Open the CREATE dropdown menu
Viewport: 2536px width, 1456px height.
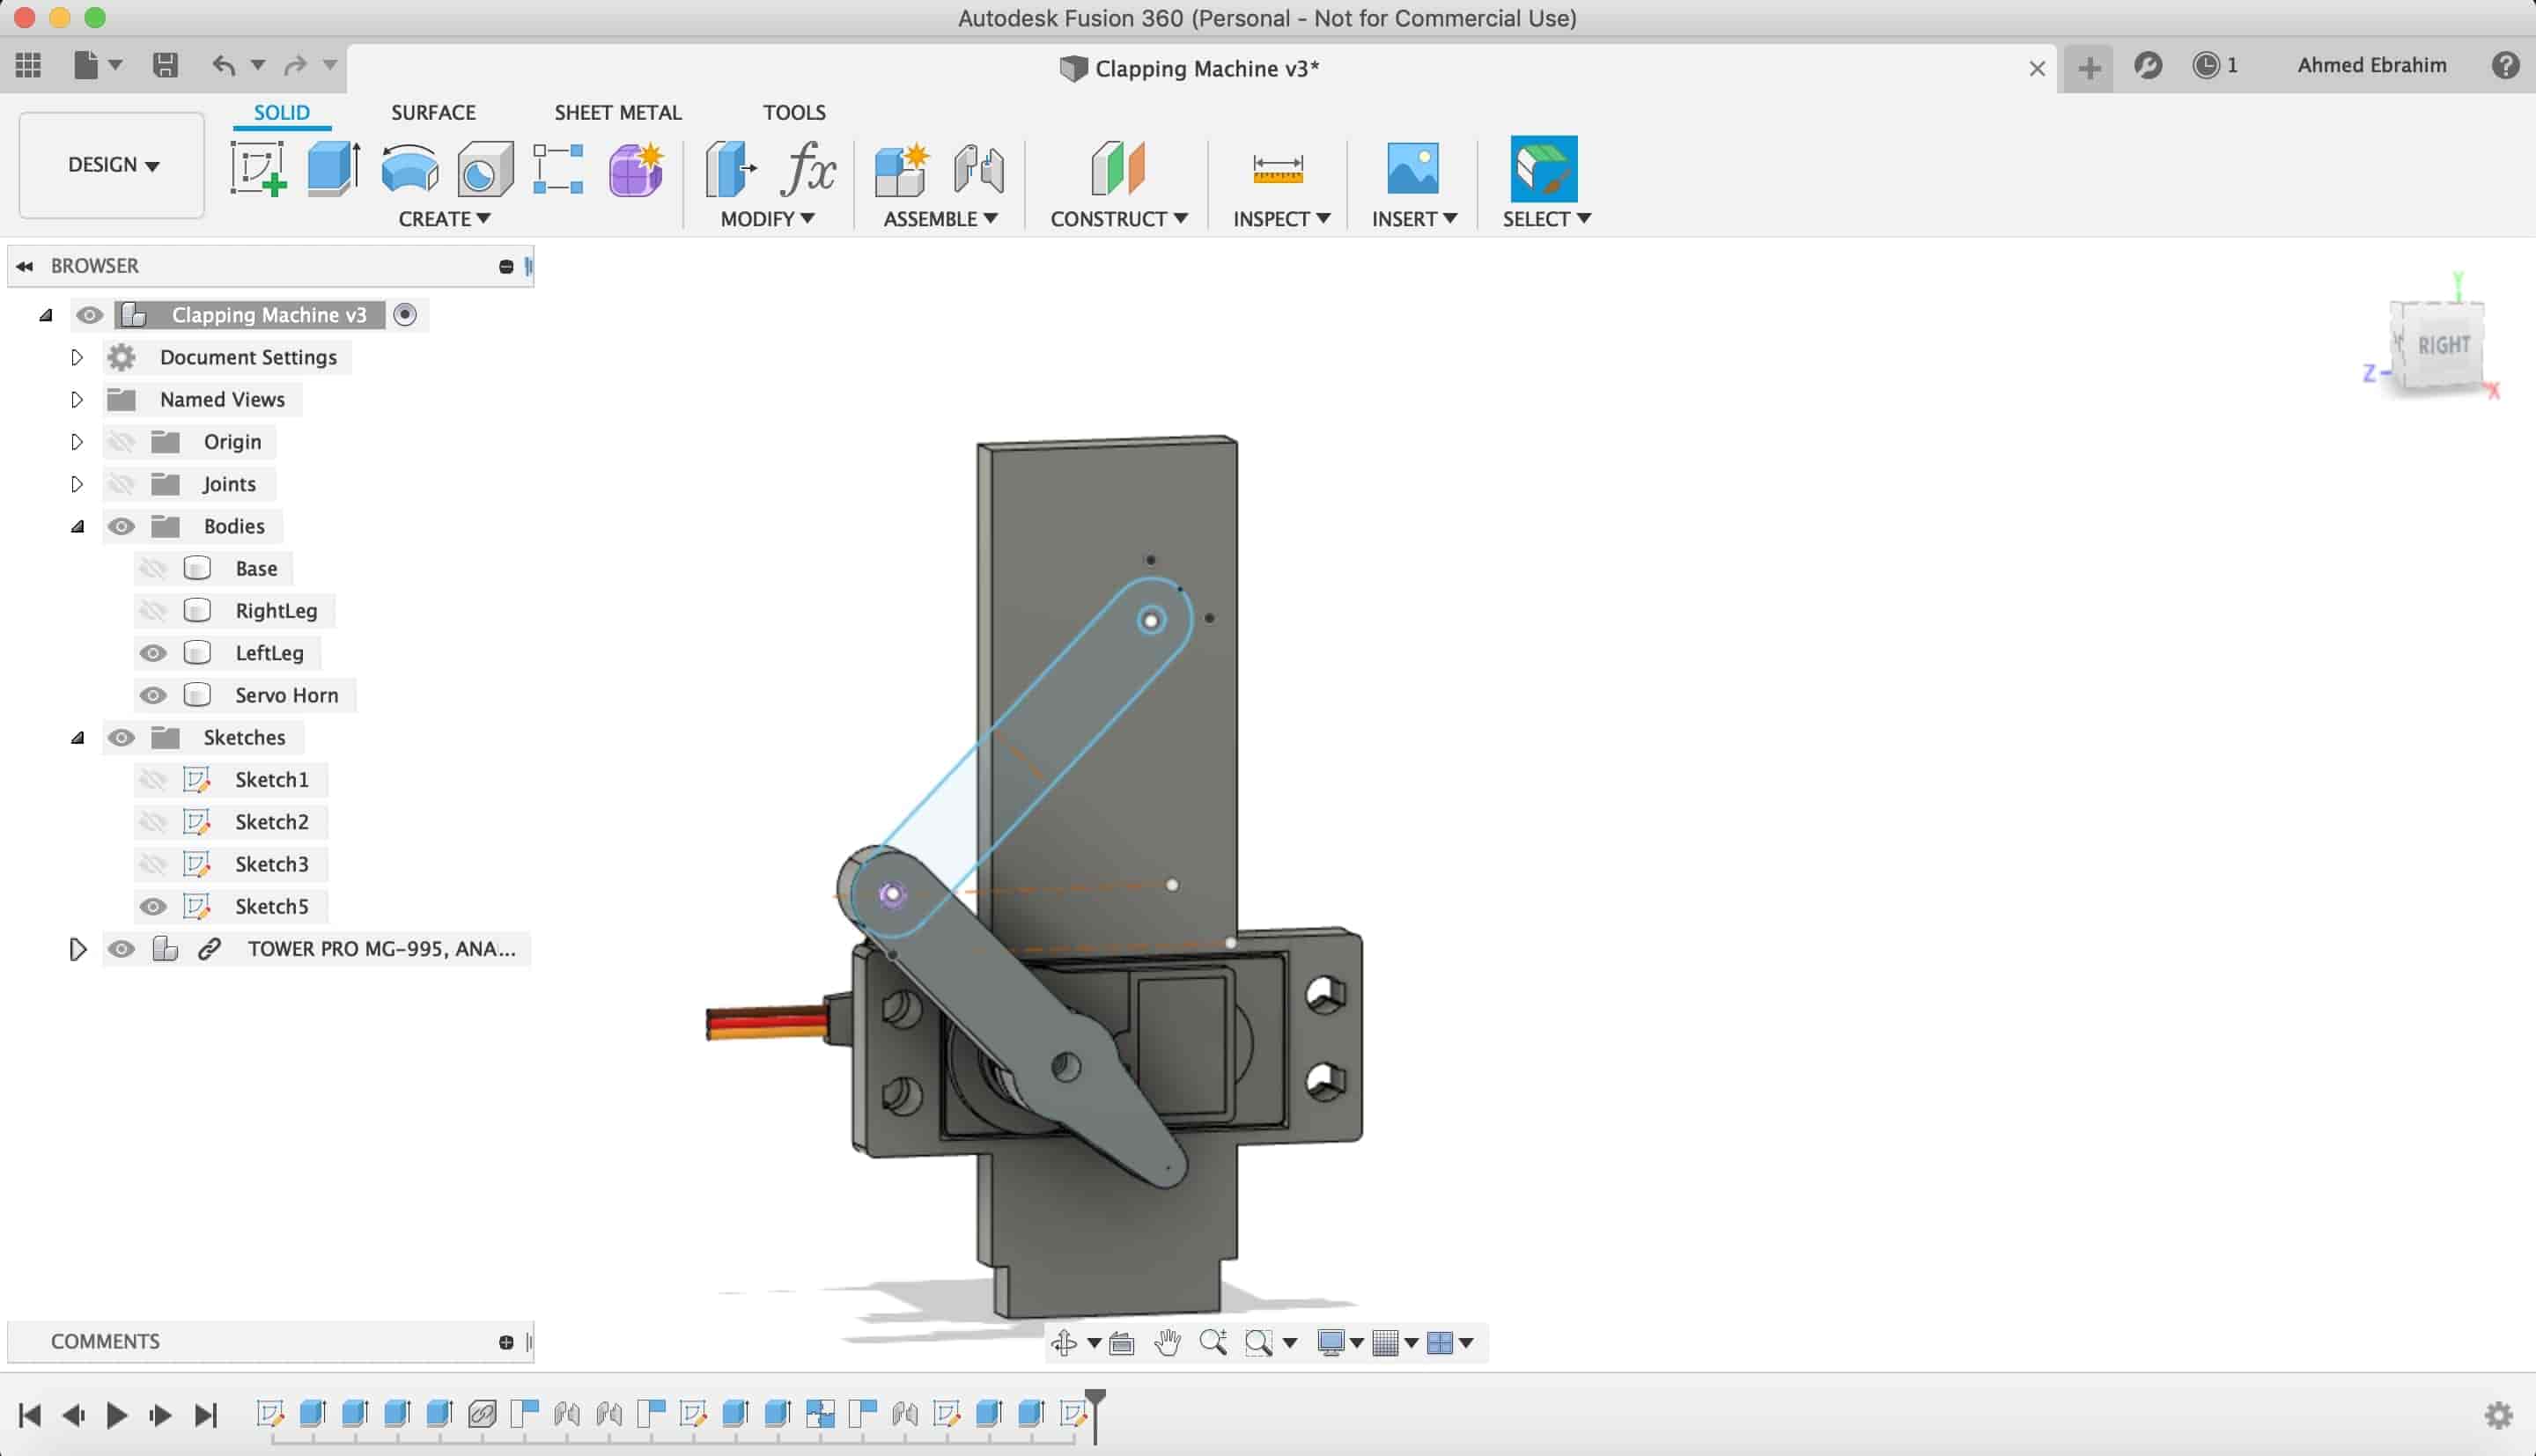444,218
